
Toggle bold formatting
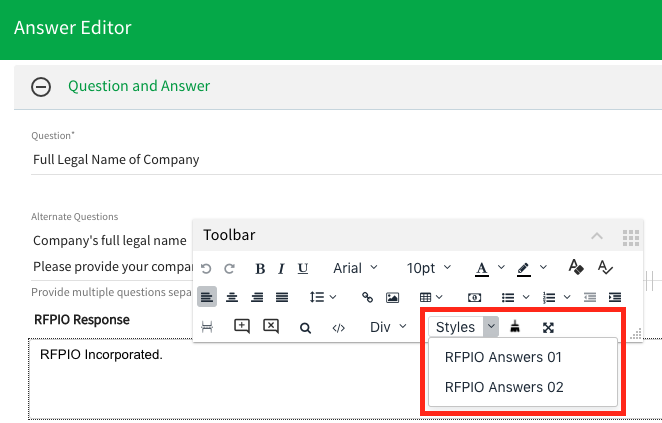tap(260, 268)
